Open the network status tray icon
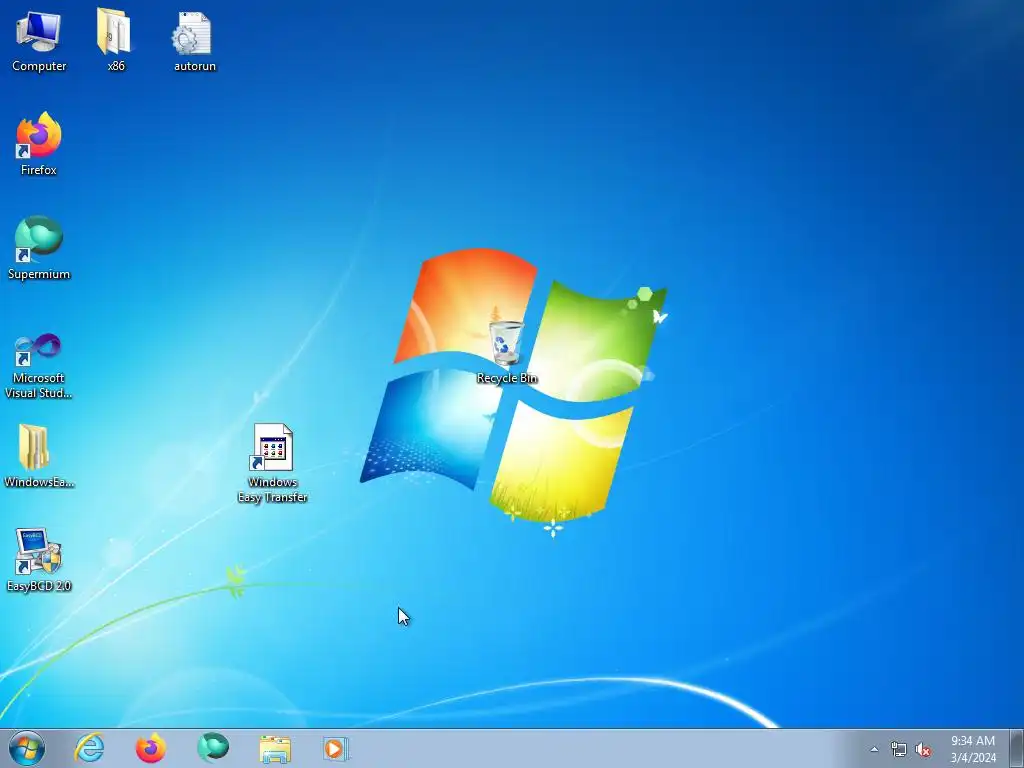 [899, 749]
